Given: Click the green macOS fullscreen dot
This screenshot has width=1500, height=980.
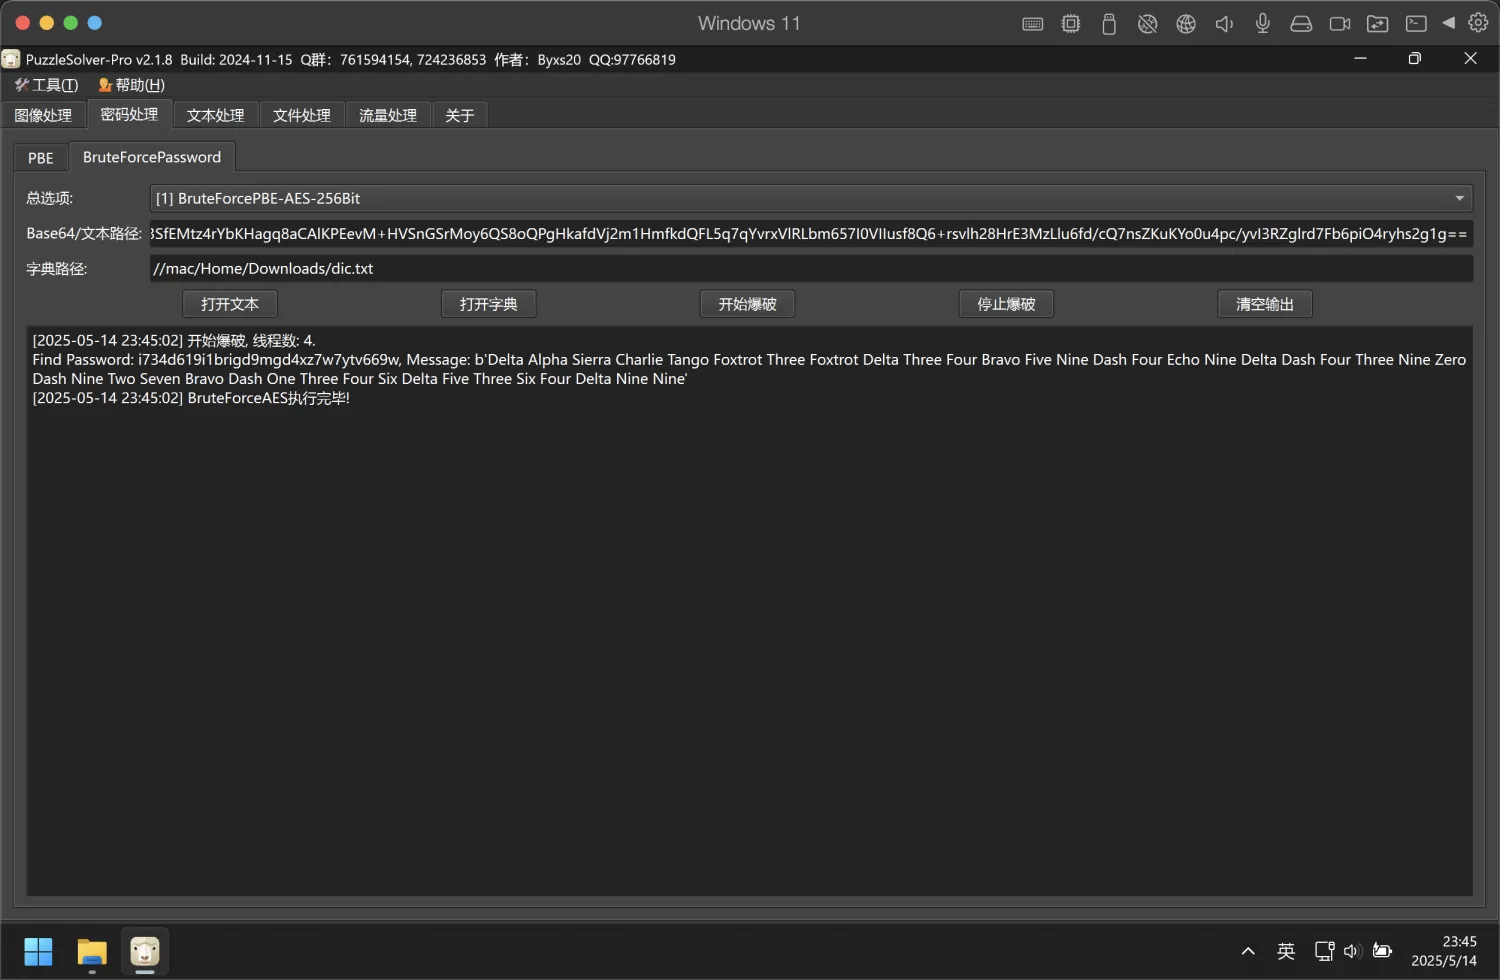Looking at the screenshot, I should coord(70,22).
